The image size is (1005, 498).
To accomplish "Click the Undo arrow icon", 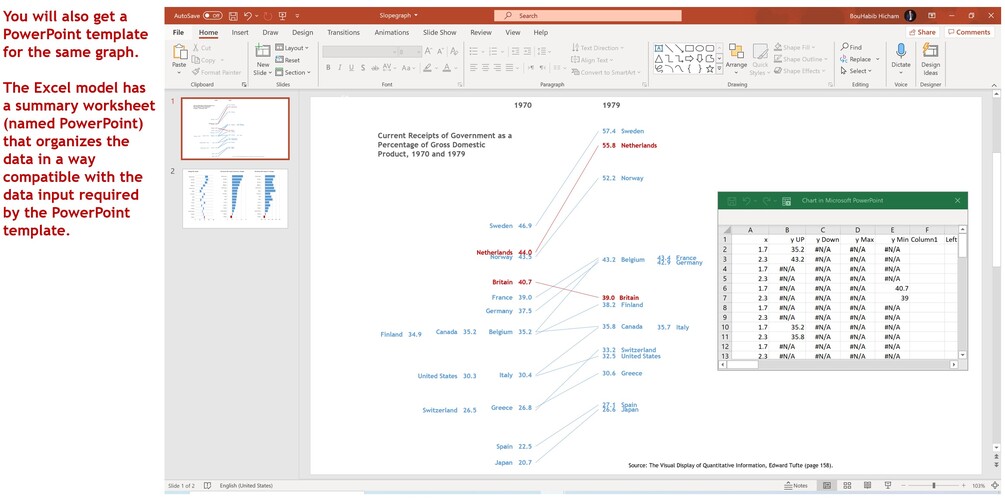I will click(x=248, y=15).
